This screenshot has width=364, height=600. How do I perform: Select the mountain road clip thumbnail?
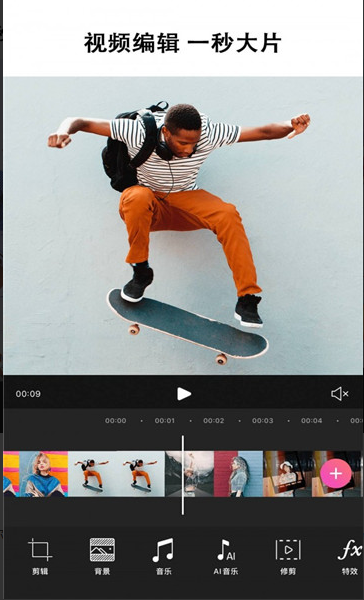click(189, 474)
